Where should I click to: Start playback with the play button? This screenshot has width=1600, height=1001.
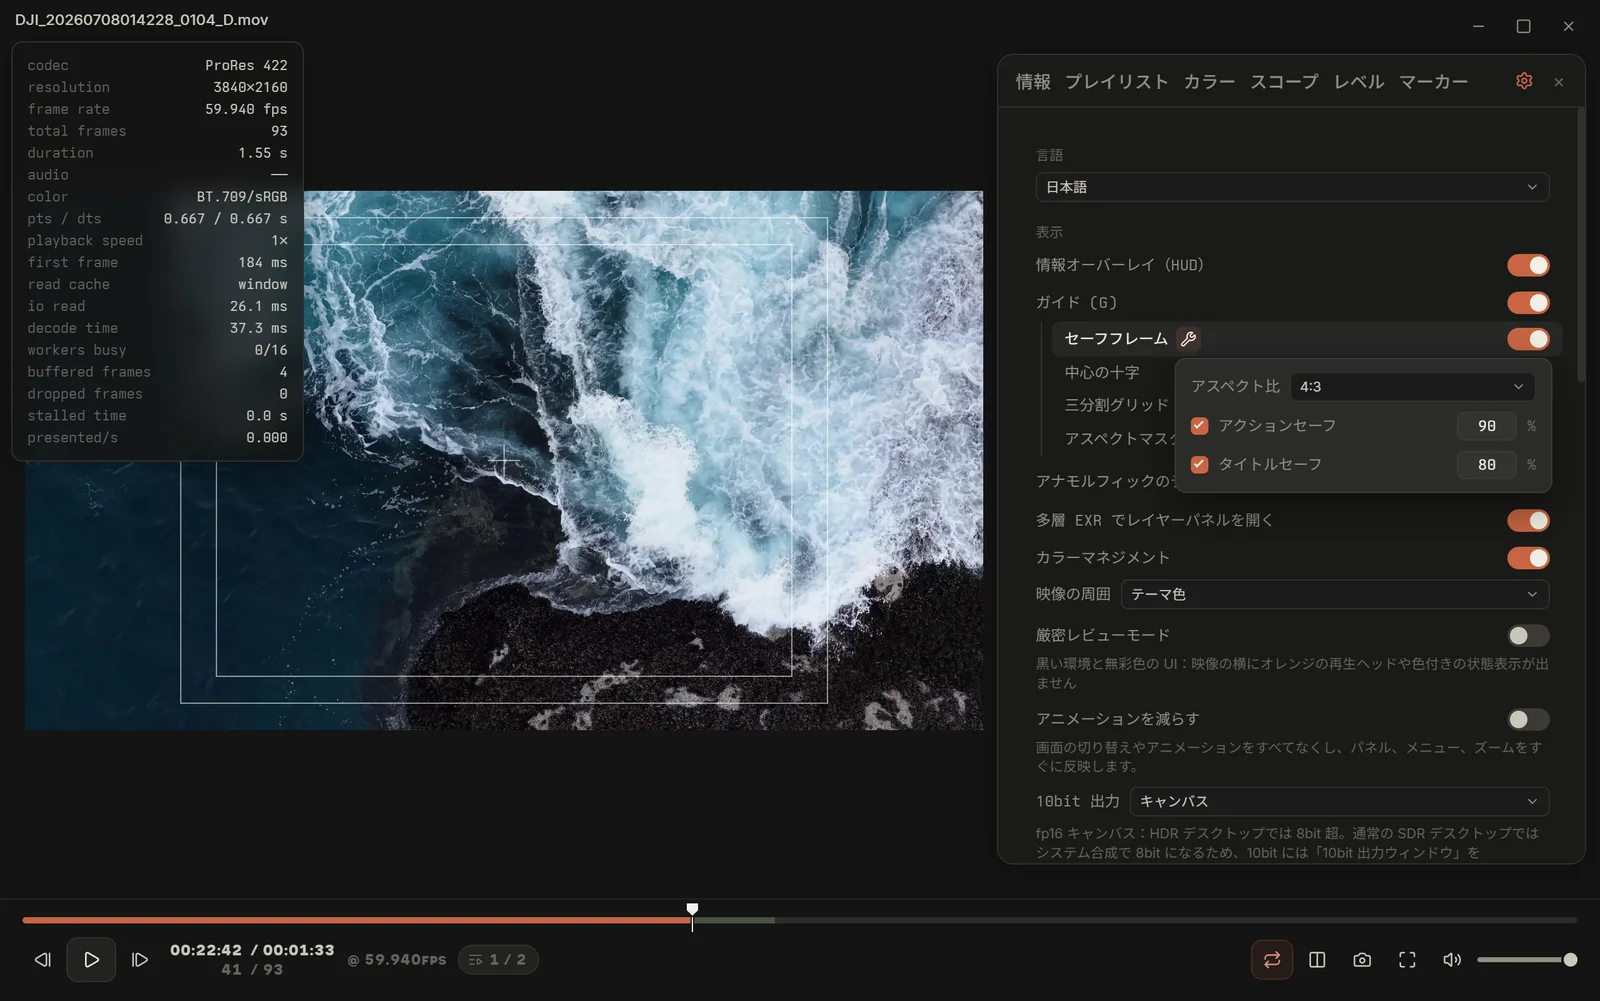click(x=91, y=960)
